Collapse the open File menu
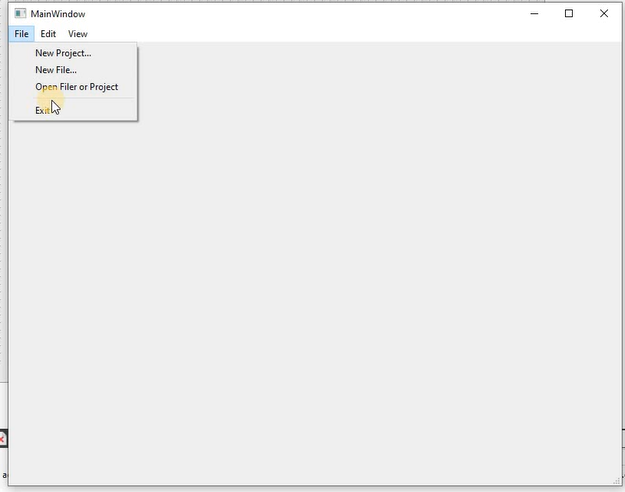The width and height of the screenshot is (625, 492). click(x=21, y=34)
